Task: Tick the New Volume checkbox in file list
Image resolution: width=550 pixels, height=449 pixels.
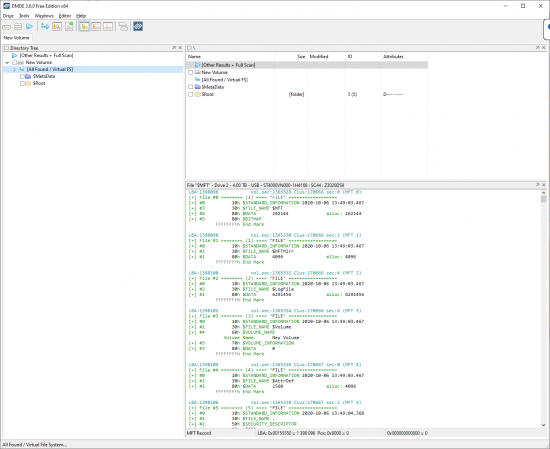Action: [190, 73]
